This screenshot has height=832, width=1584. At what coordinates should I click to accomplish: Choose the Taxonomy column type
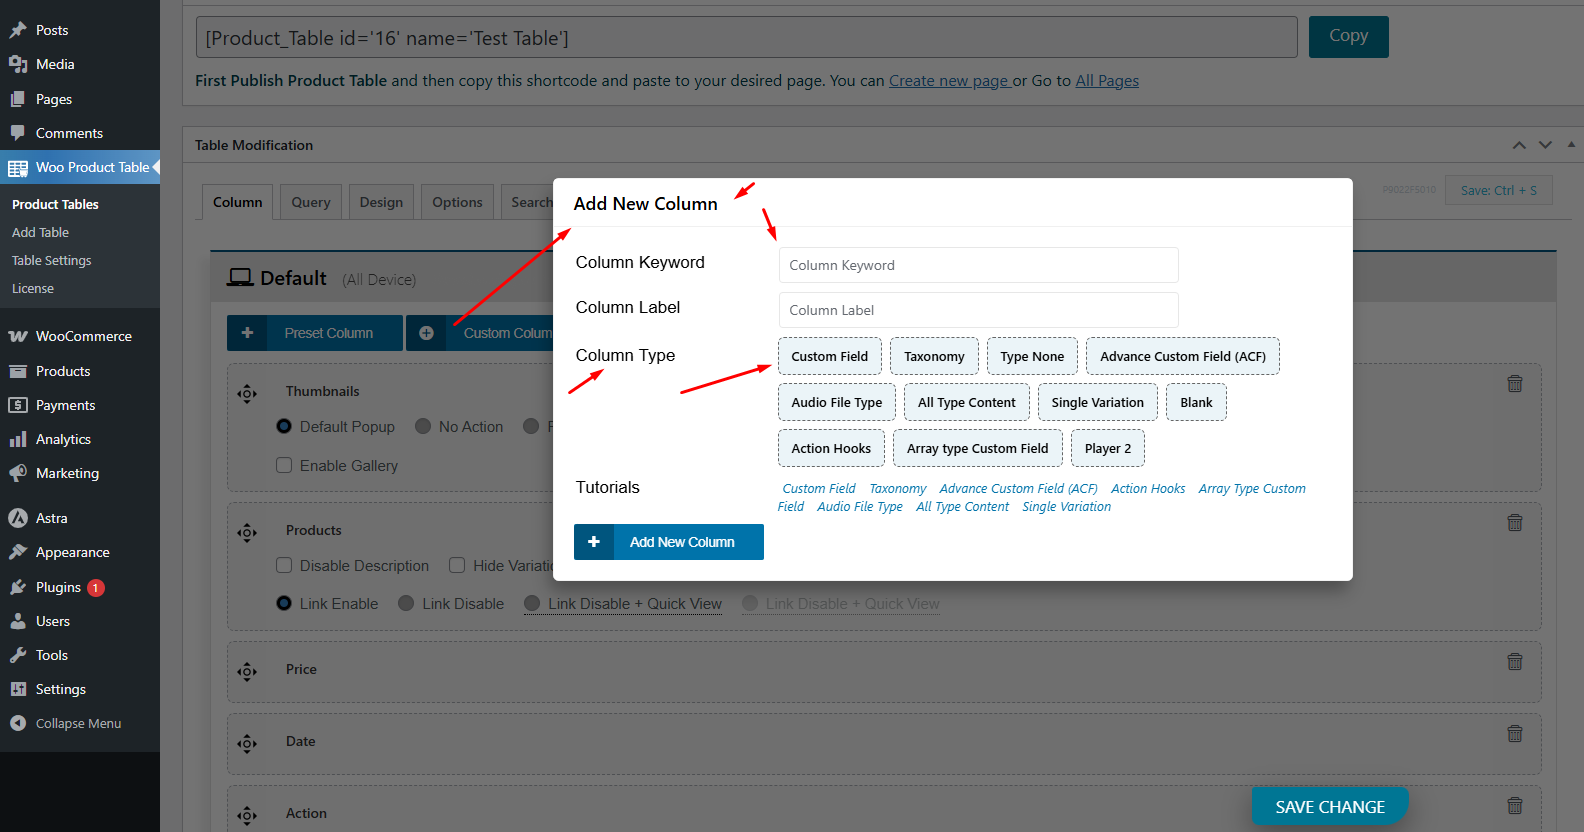click(x=934, y=356)
